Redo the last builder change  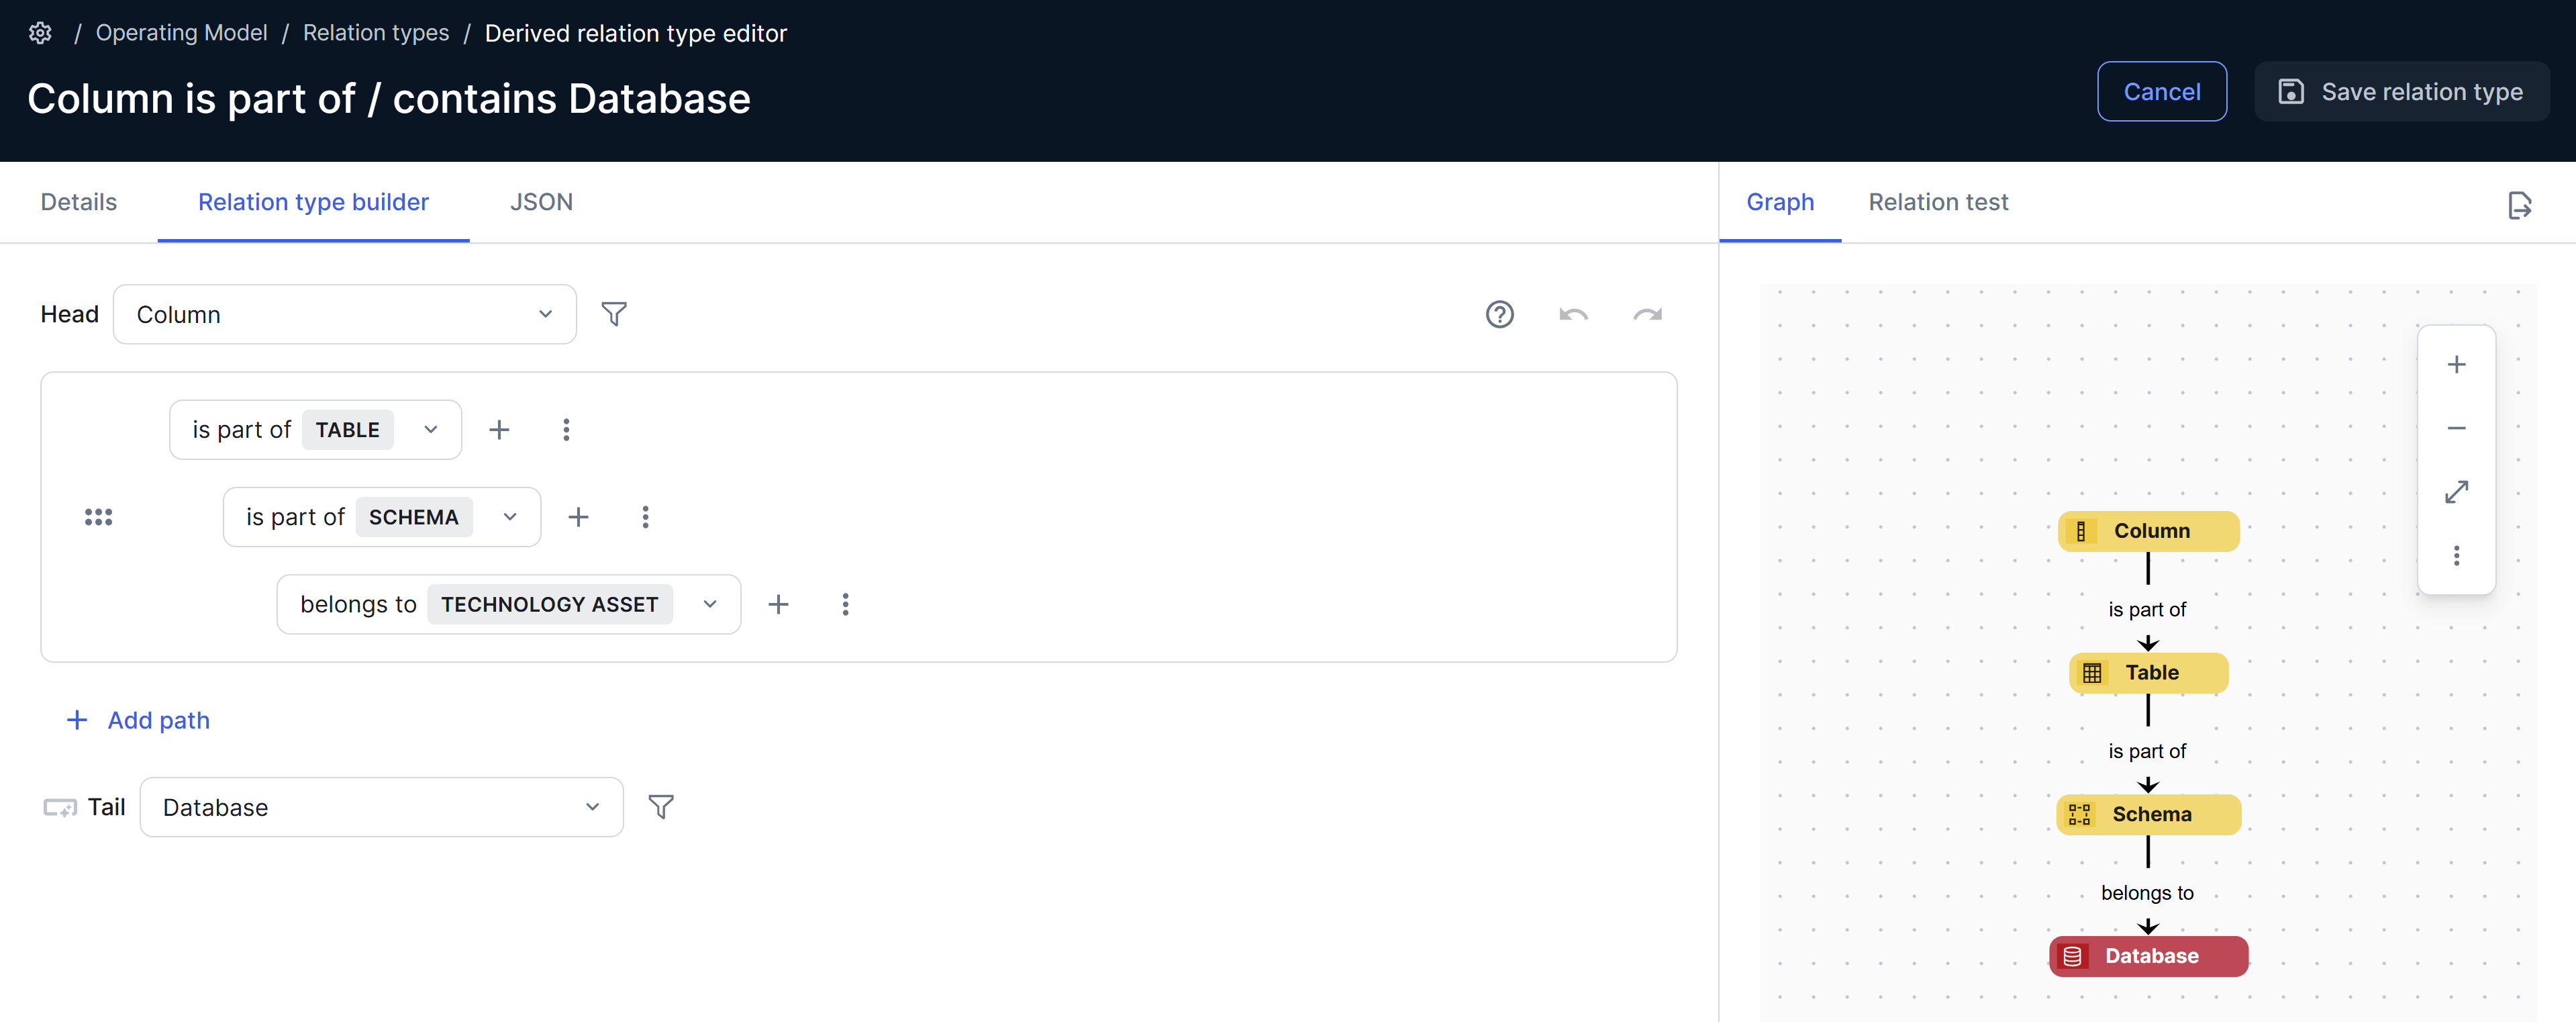pyautogui.click(x=1647, y=314)
